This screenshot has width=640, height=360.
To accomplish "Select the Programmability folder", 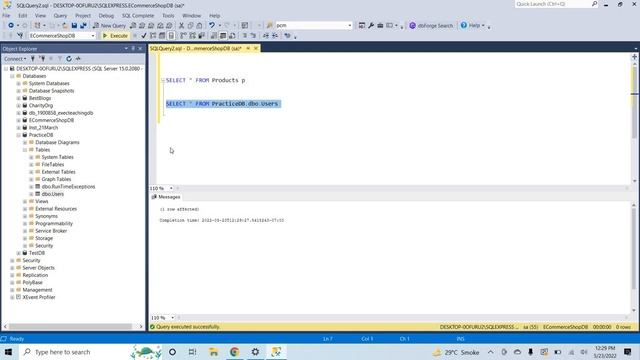I will pos(54,224).
